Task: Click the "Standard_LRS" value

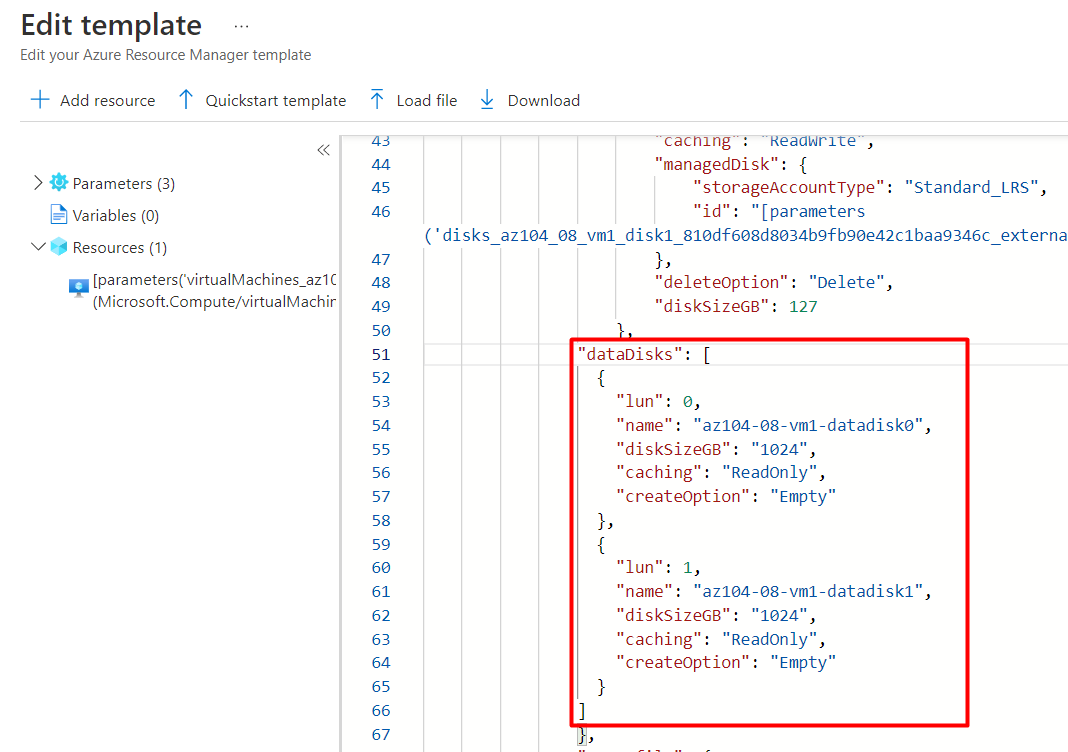Action: tap(971, 187)
